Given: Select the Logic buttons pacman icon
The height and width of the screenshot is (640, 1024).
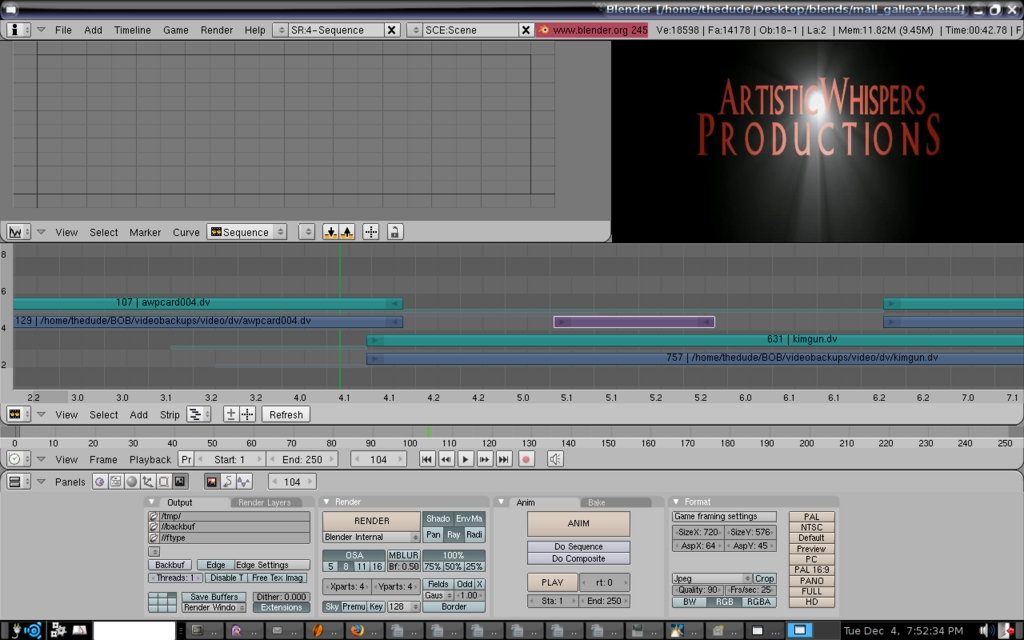Looking at the screenshot, I should pyautogui.click(x=99, y=481).
